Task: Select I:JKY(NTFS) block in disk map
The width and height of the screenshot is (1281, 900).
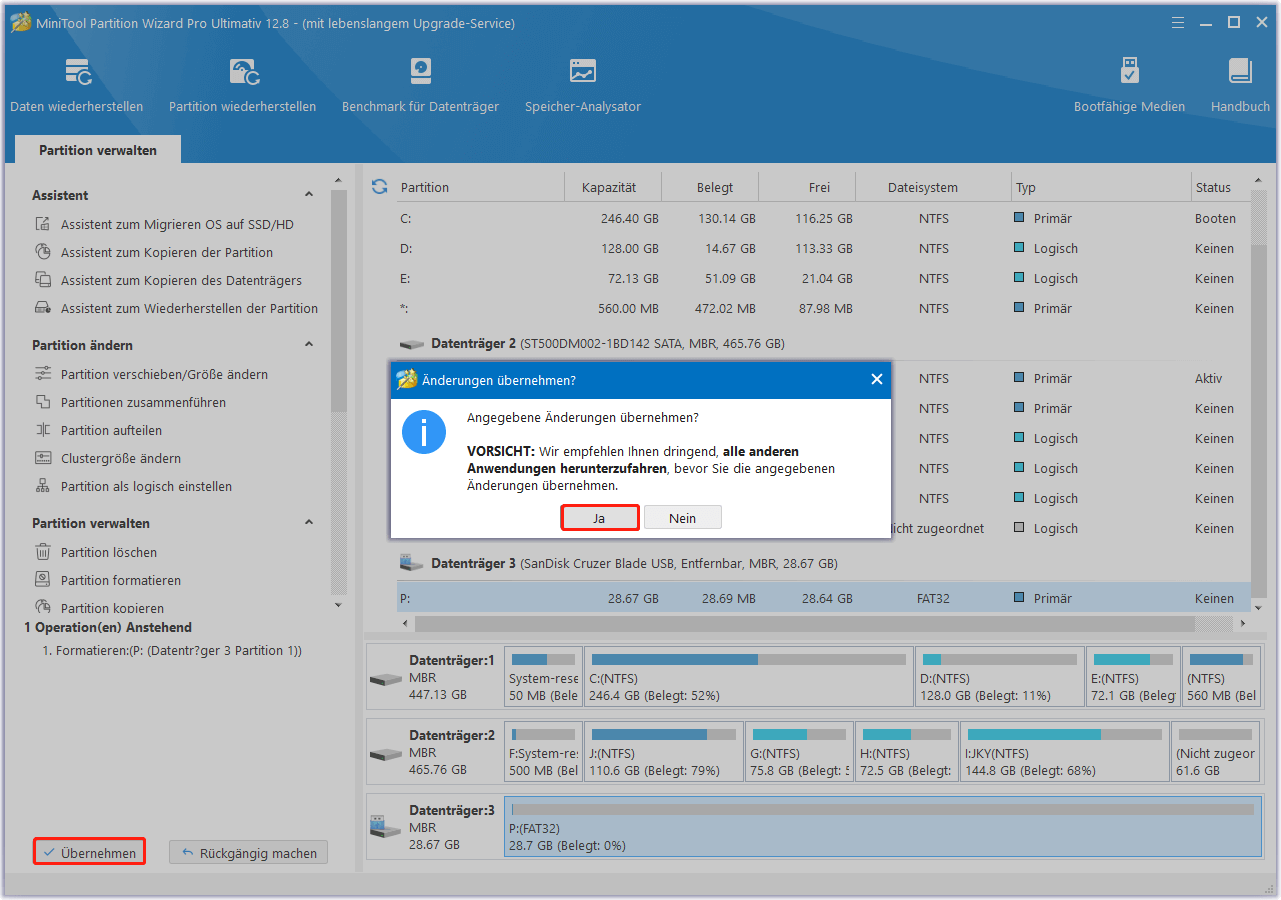Action: (1064, 751)
